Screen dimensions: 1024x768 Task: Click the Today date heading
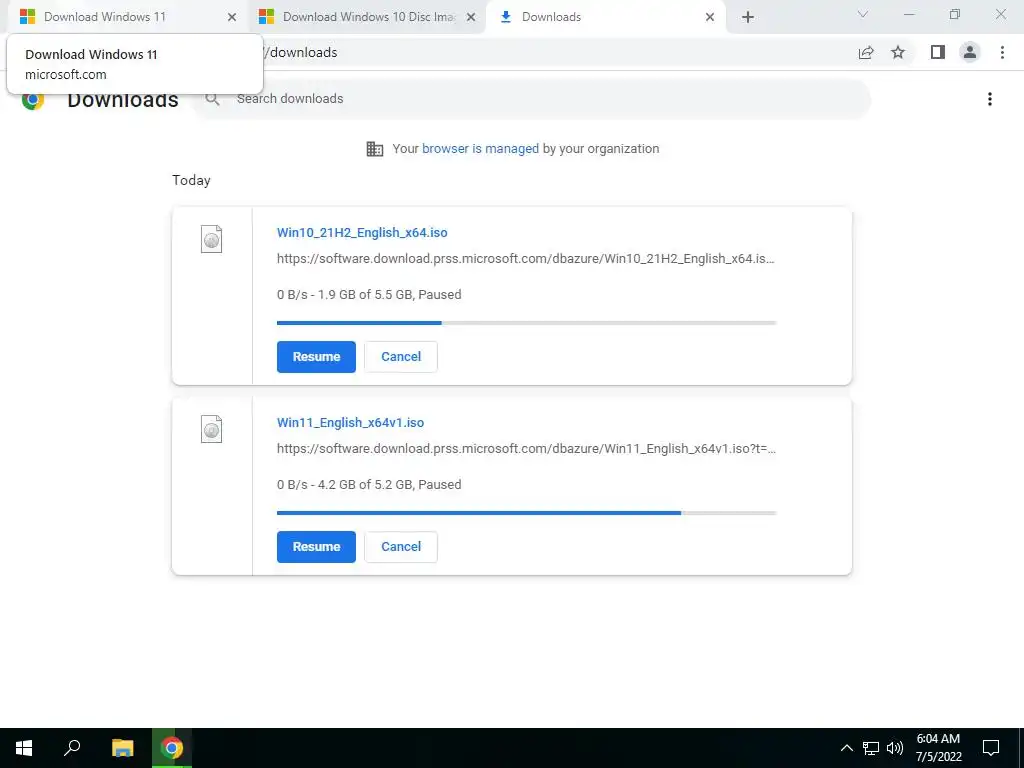point(191,180)
